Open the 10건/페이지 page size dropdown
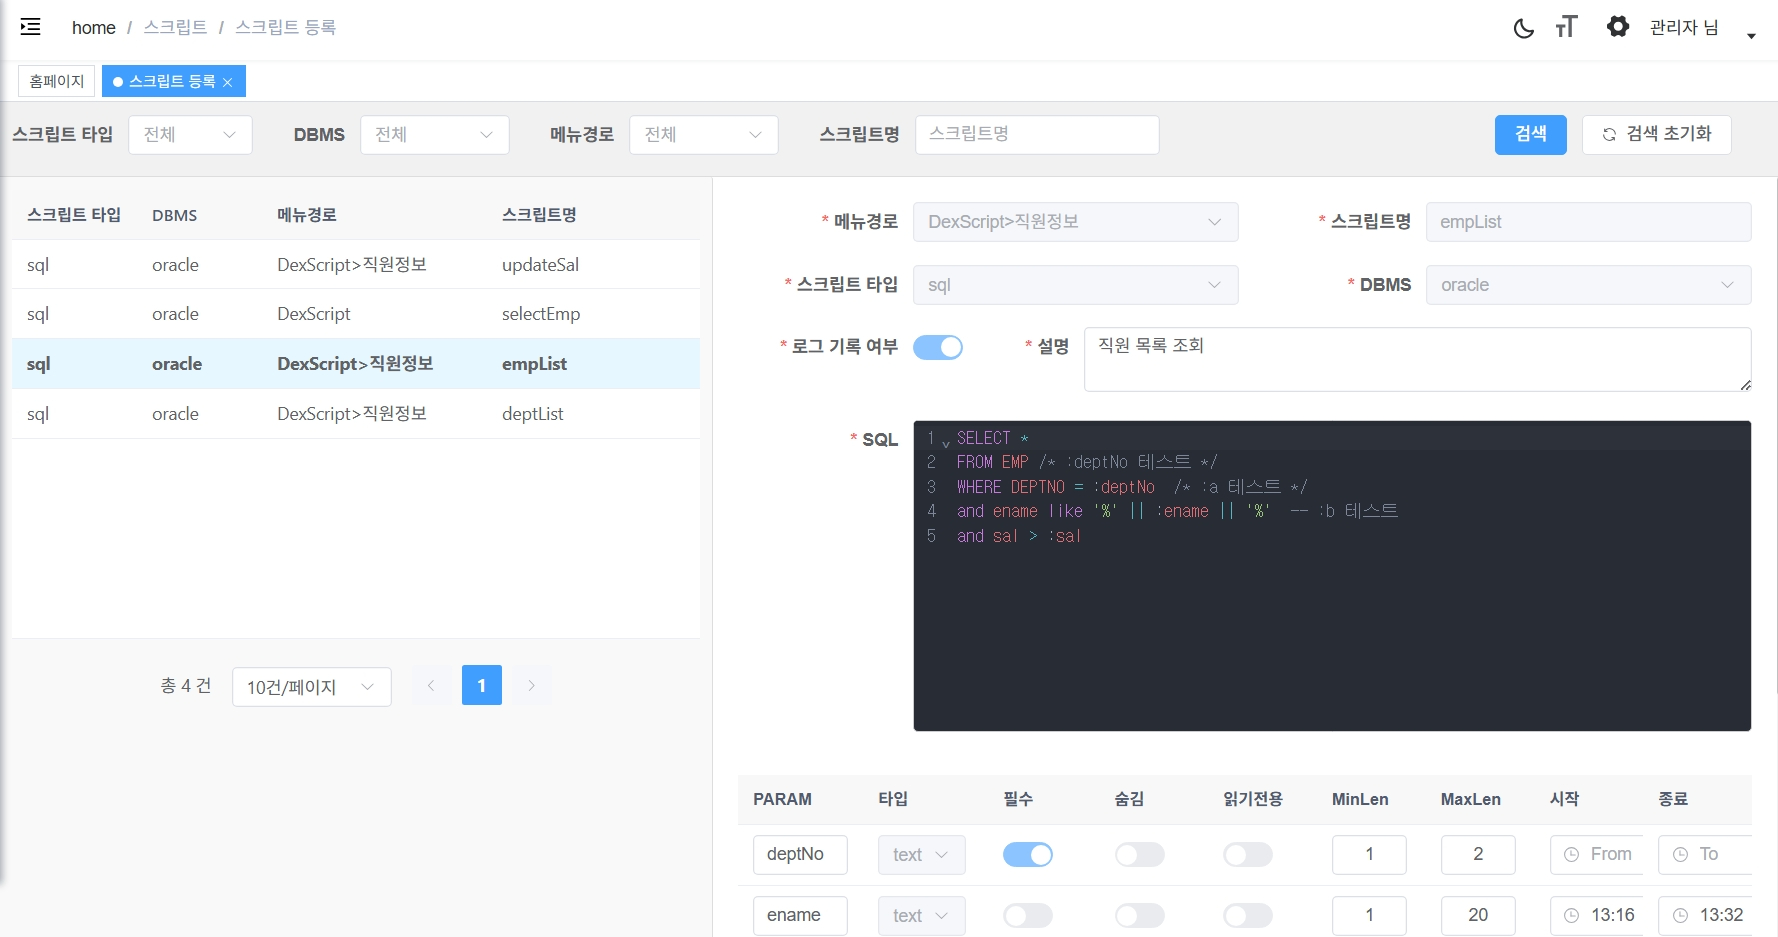The height and width of the screenshot is (937, 1778). pos(311,687)
